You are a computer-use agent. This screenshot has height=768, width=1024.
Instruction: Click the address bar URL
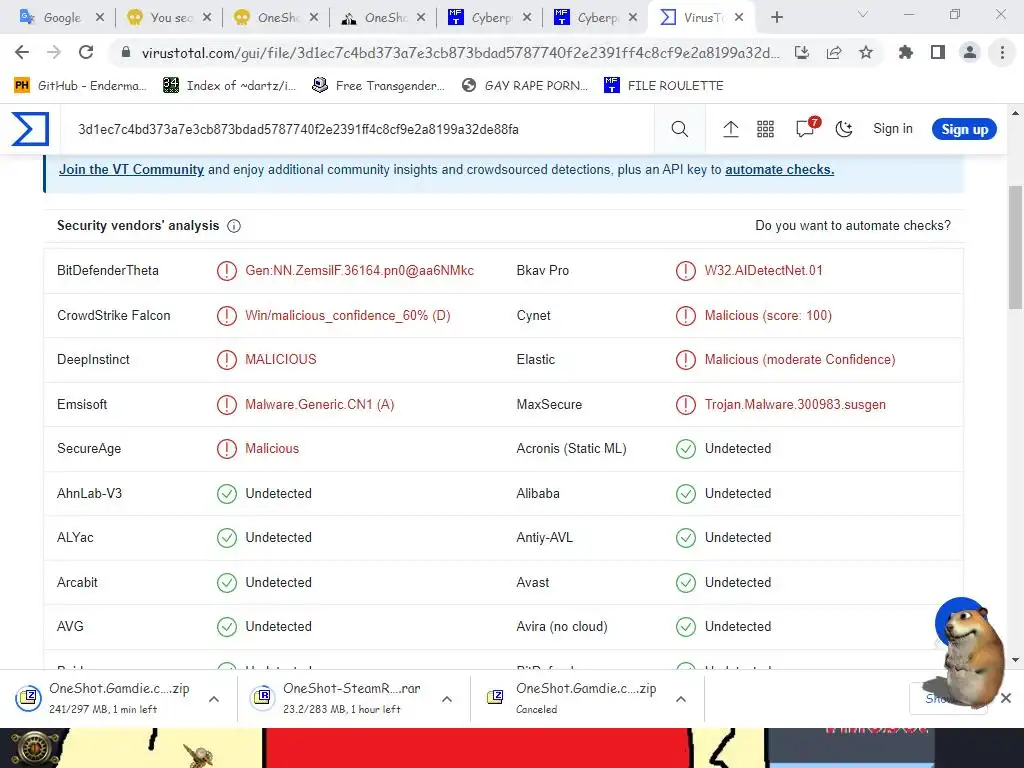pyautogui.click(x=460, y=52)
